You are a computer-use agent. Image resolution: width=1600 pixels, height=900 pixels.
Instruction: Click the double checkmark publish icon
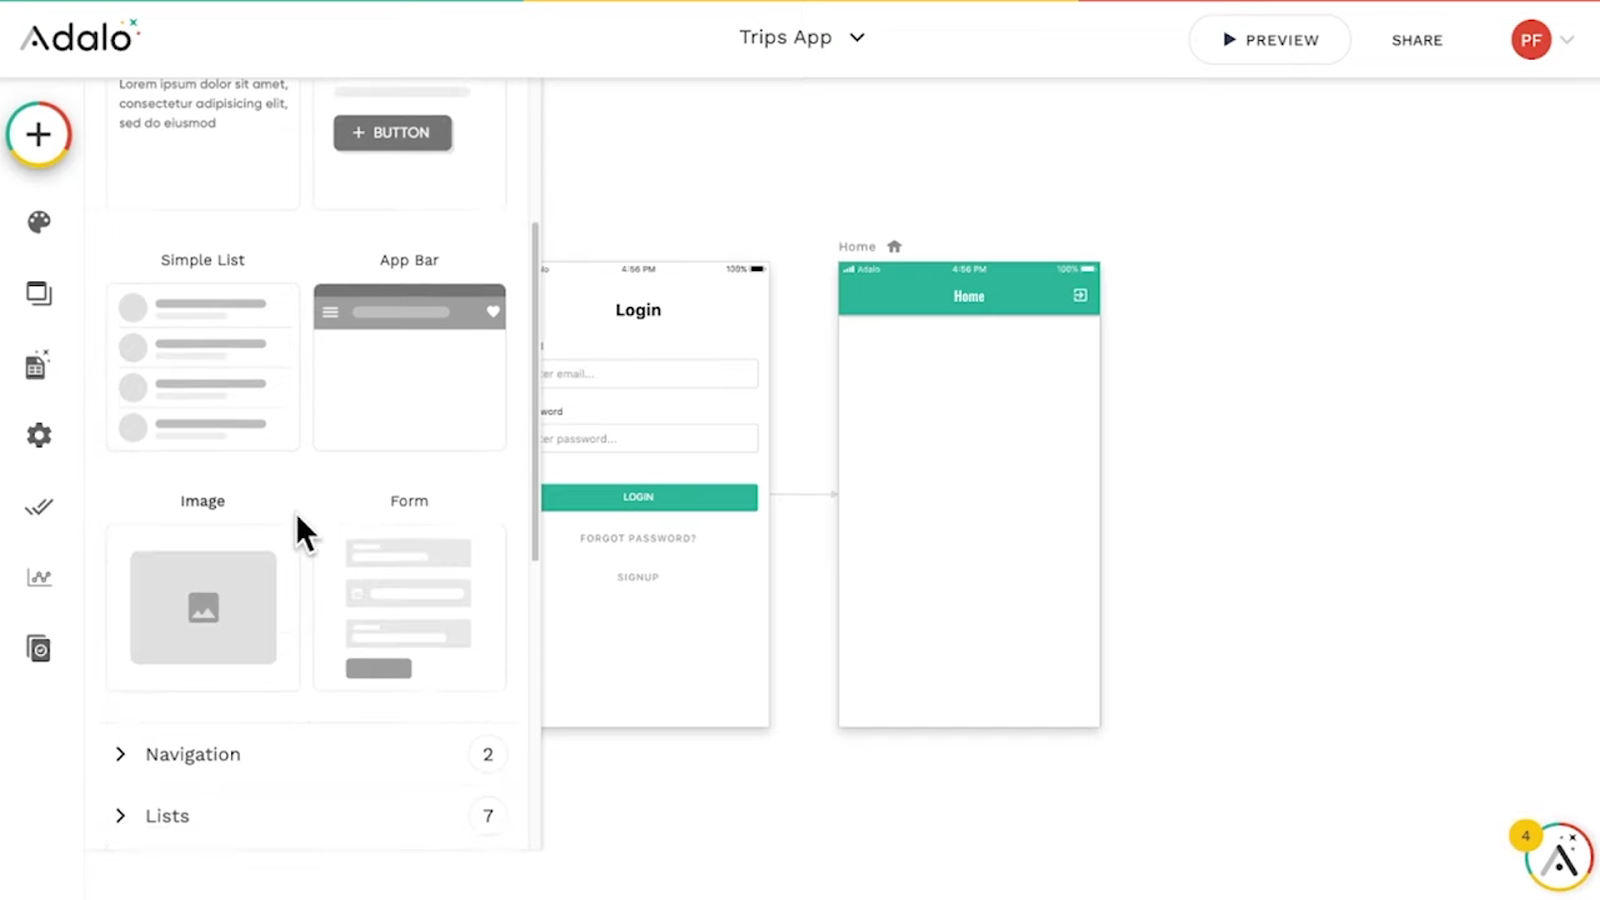[x=38, y=506]
